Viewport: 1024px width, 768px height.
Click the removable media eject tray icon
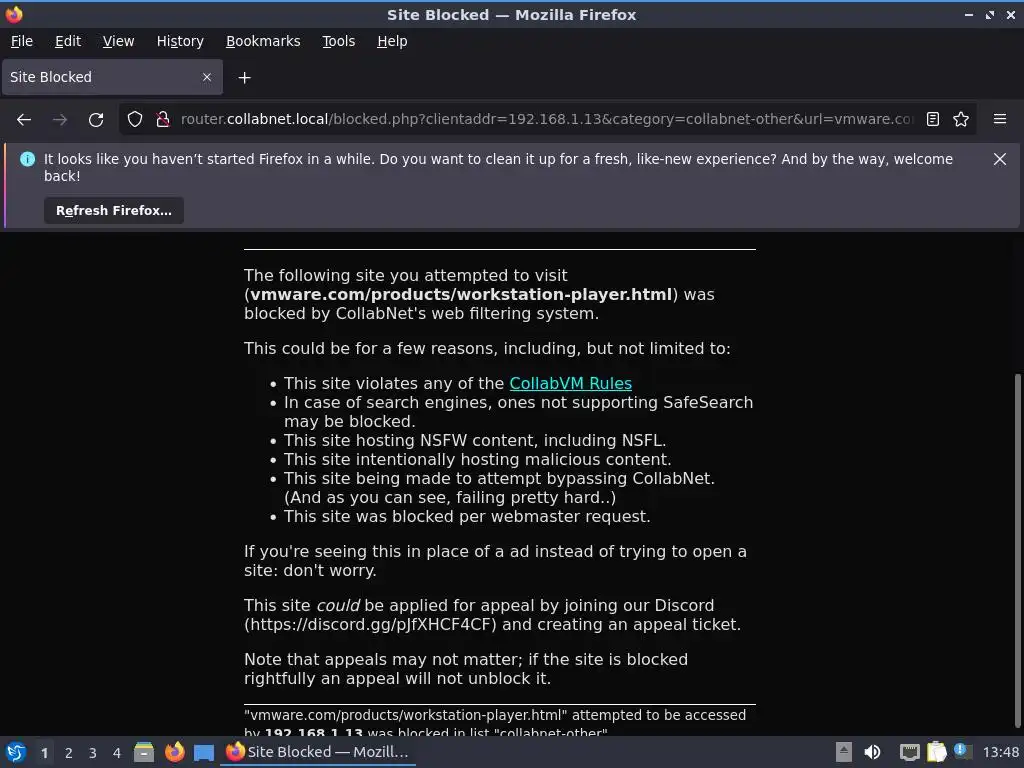tap(844, 752)
